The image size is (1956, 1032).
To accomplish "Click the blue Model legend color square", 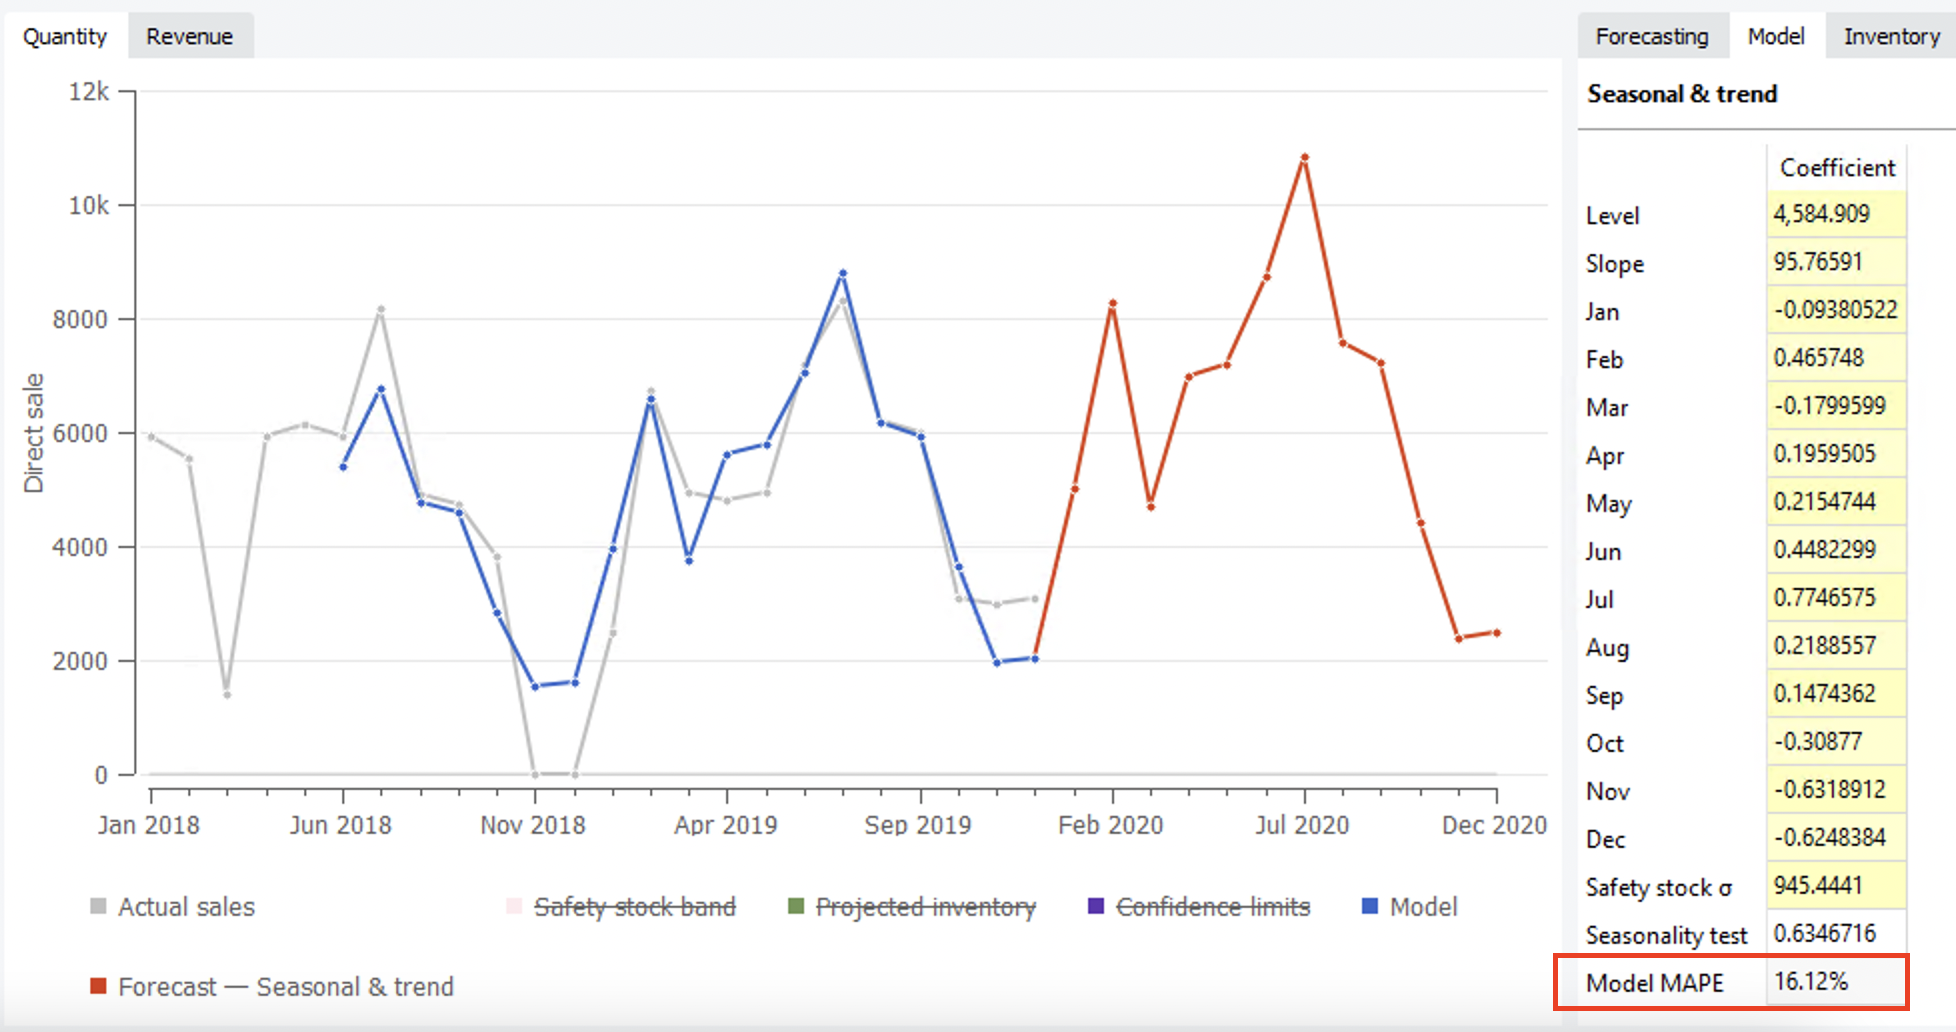I will pyautogui.click(x=1370, y=906).
